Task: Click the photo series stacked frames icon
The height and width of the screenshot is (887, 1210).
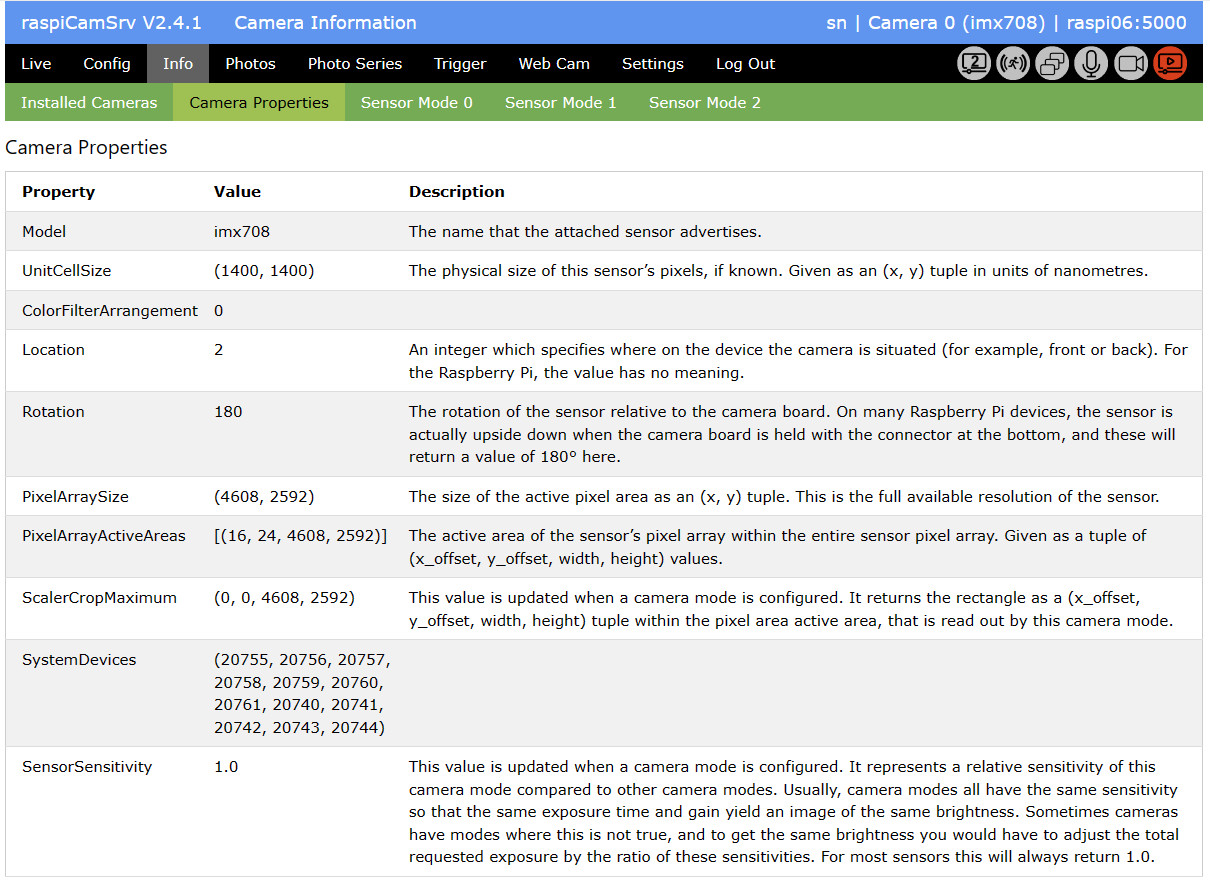Action: (1052, 64)
